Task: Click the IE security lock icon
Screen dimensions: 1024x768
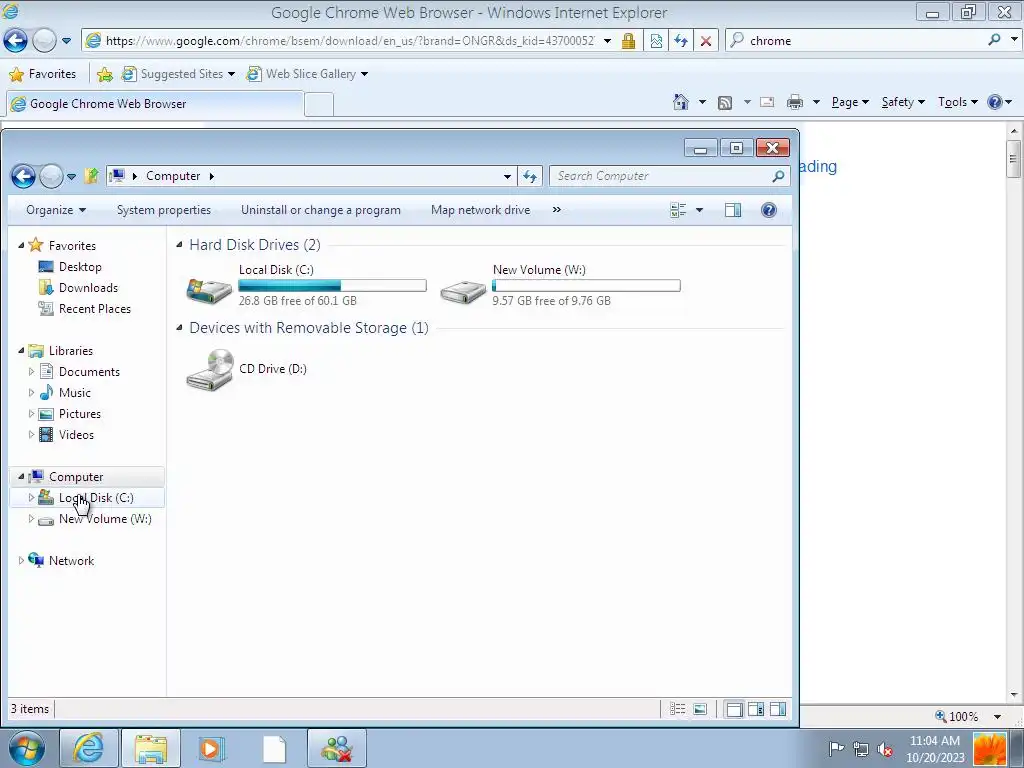Action: (x=628, y=40)
